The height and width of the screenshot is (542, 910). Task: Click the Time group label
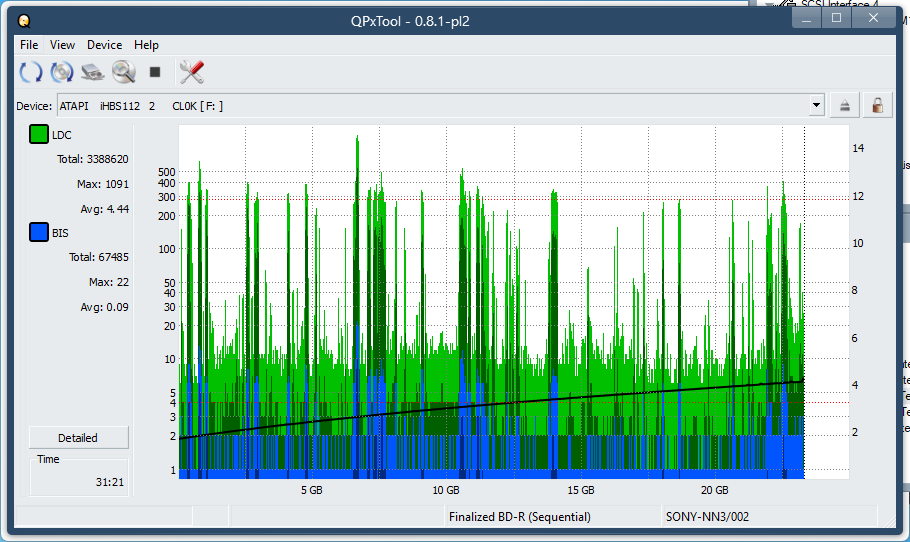(48, 459)
